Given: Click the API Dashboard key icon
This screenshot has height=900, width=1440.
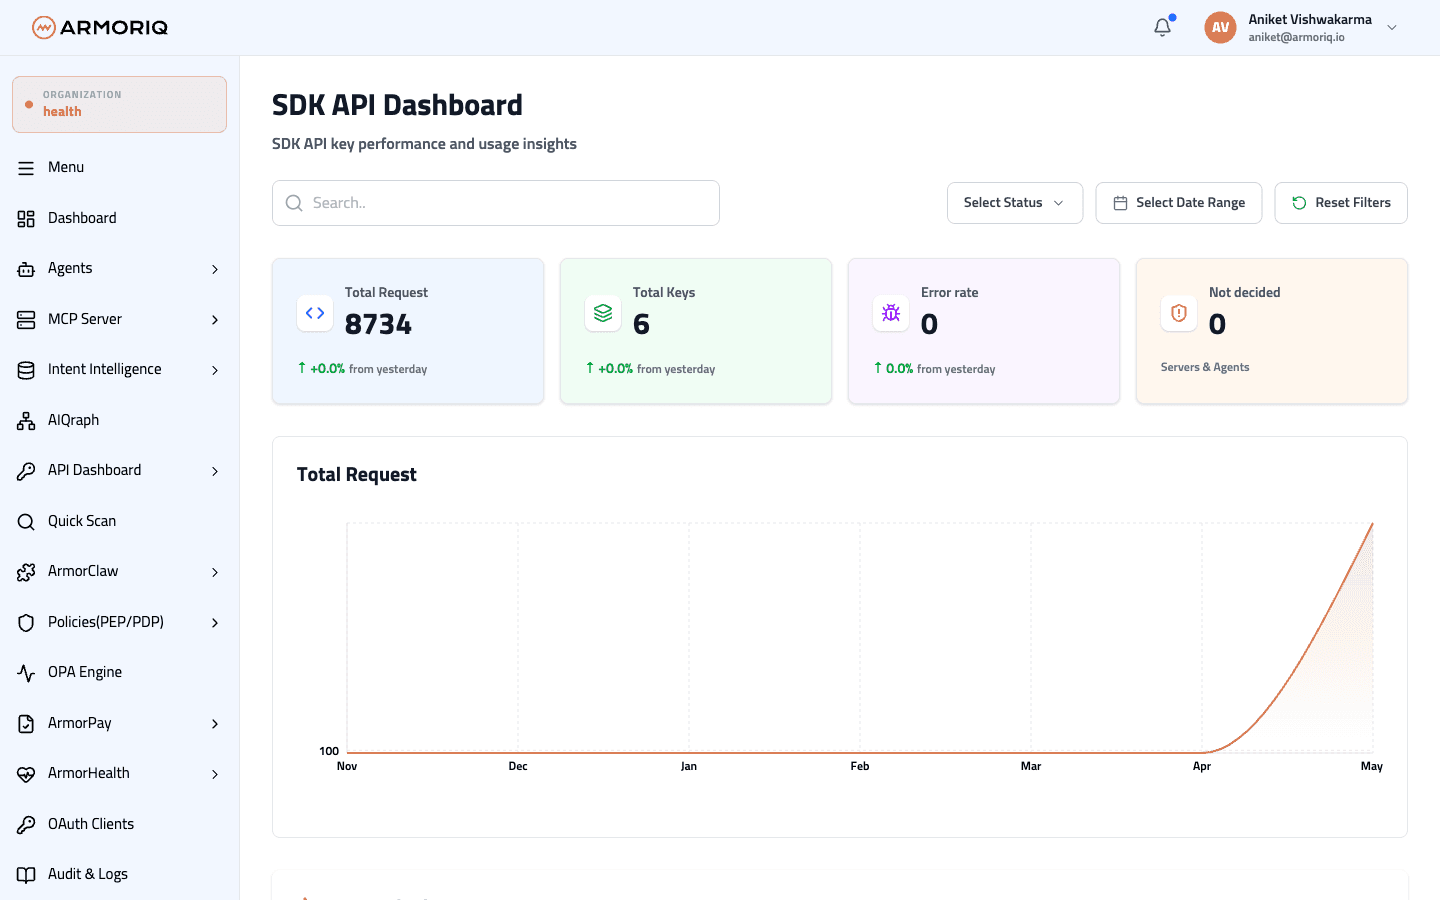Looking at the screenshot, I should (26, 471).
